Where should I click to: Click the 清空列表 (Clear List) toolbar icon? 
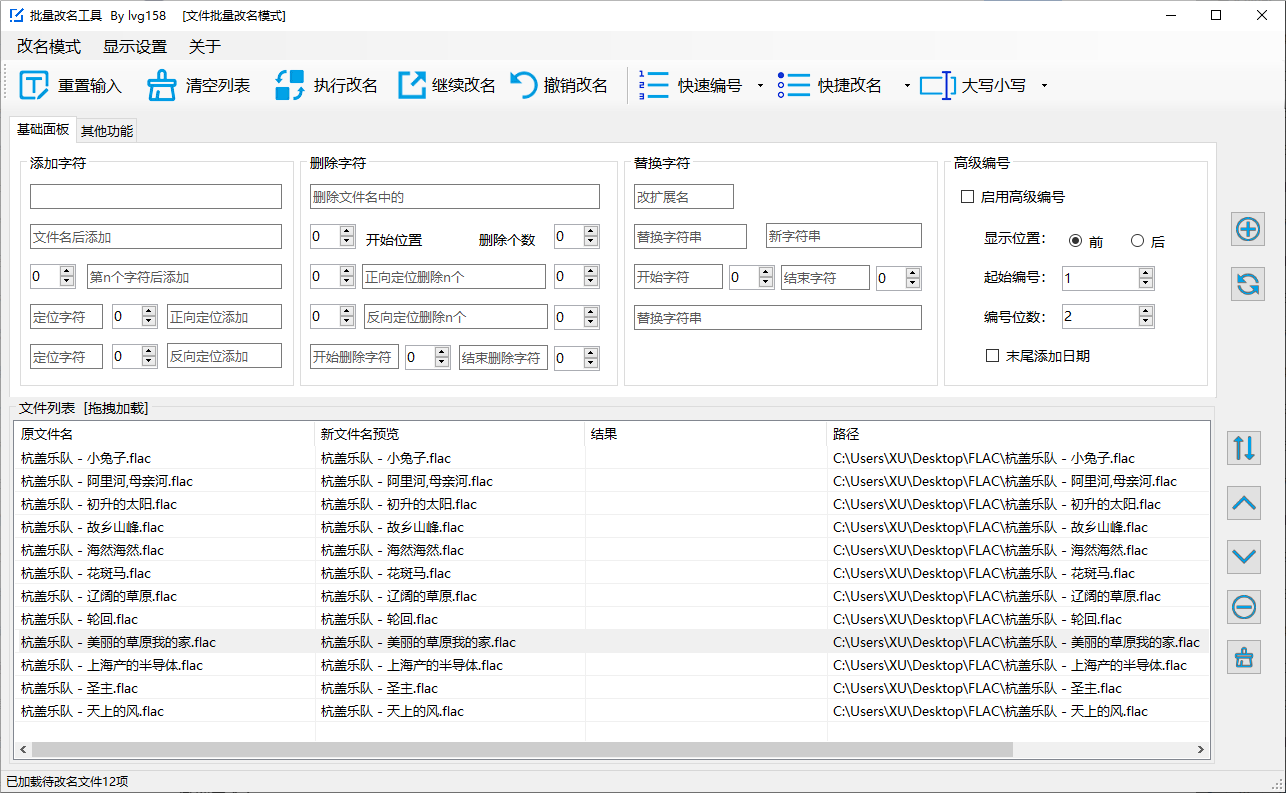(162, 85)
